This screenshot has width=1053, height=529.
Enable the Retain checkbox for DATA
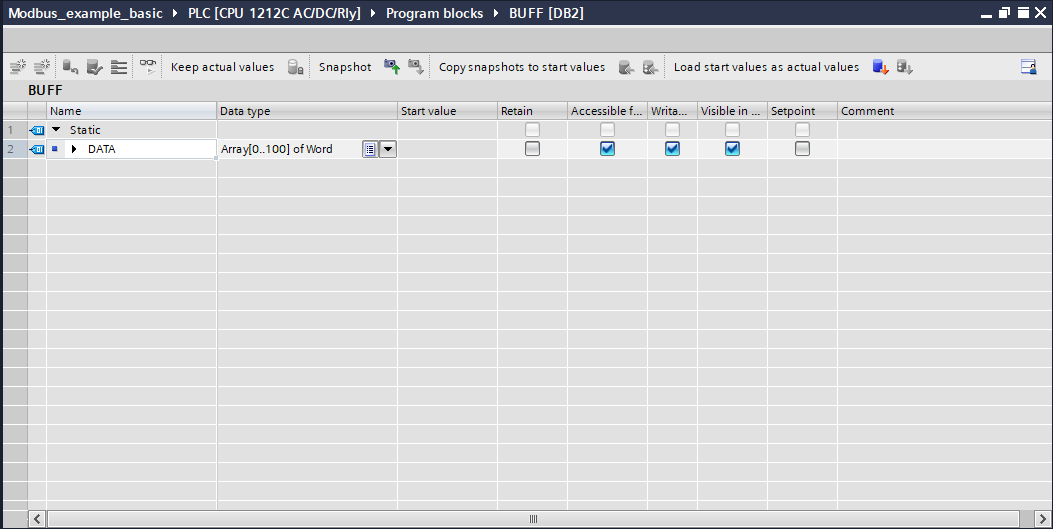tap(532, 149)
